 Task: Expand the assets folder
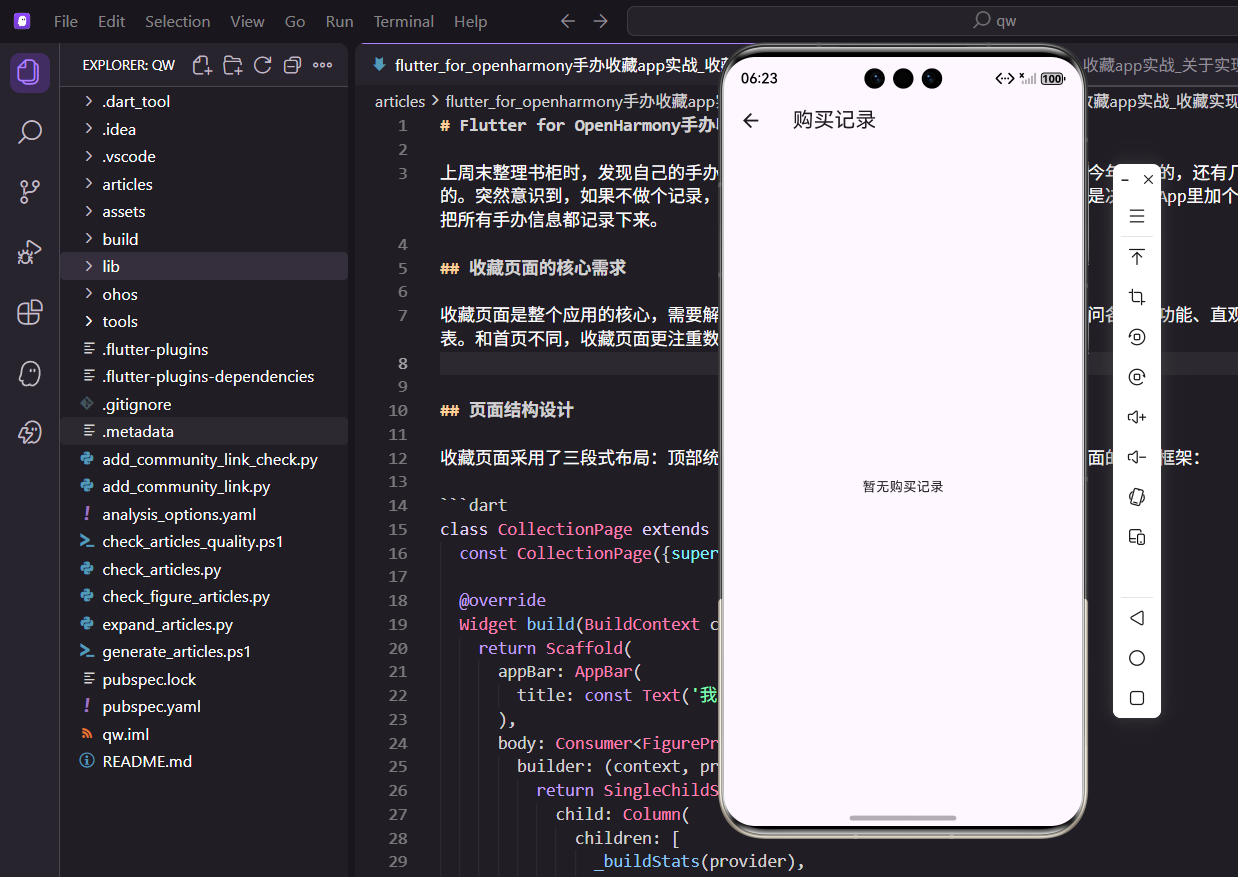pos(204,212)
